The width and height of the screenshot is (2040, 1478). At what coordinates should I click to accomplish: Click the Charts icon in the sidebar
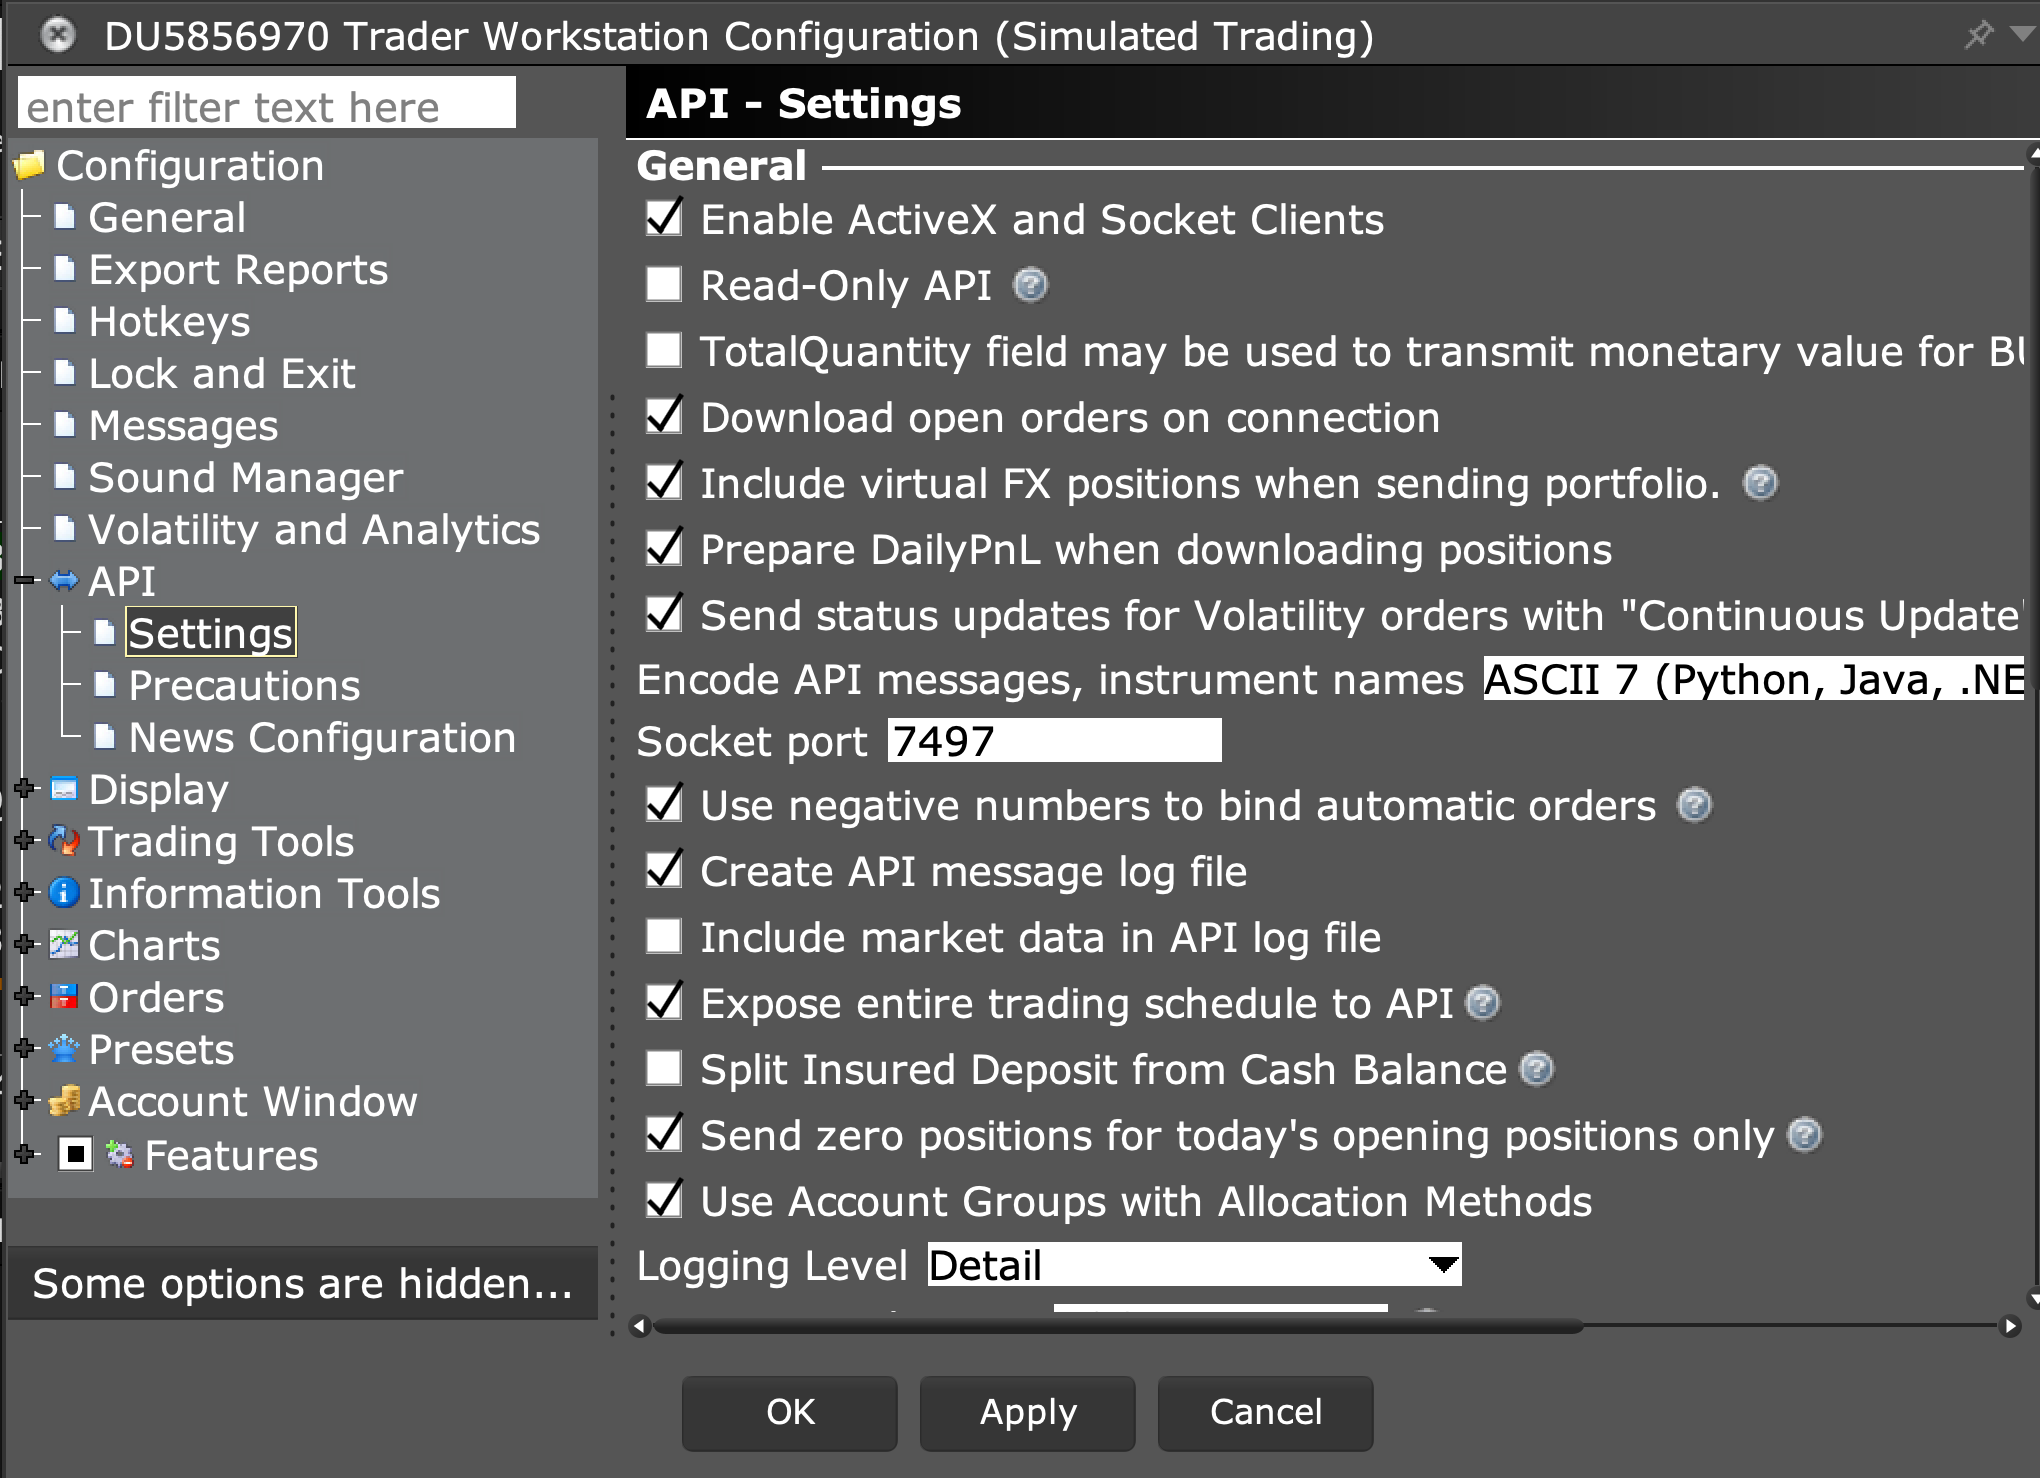pos(62,945)
